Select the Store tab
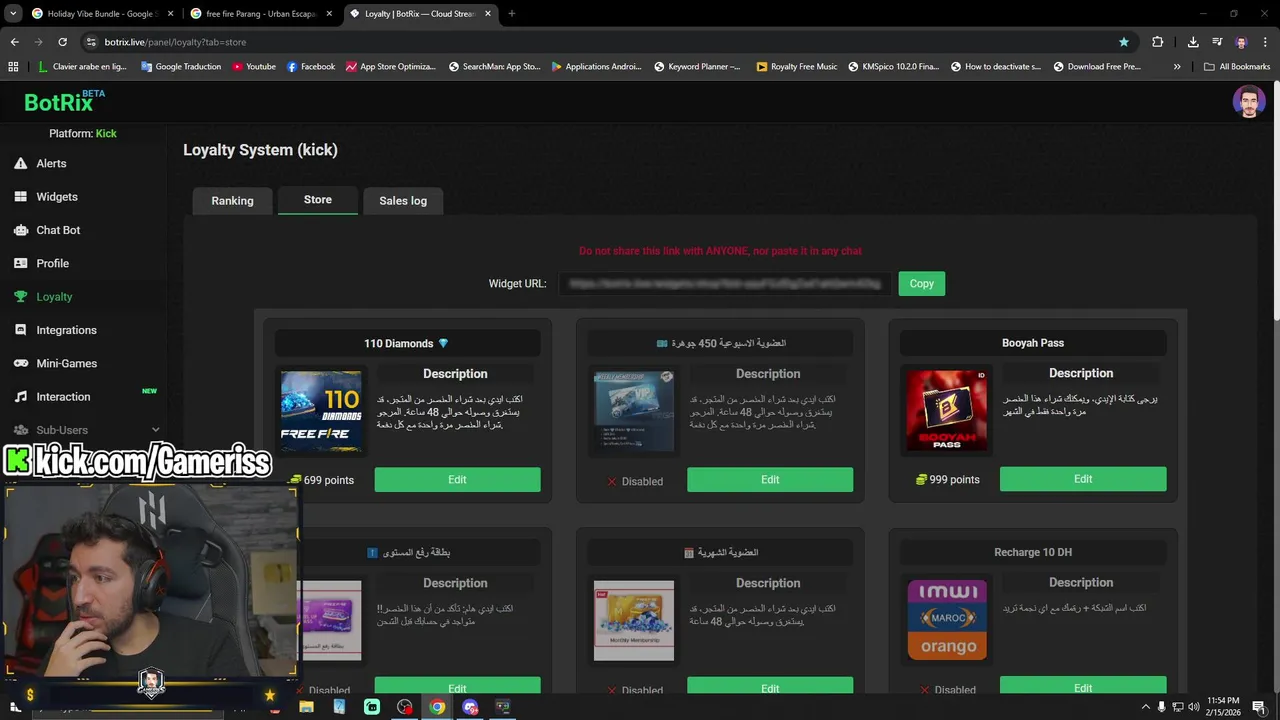Screen dimensions: 1280x720 click(x=318, y=200)
